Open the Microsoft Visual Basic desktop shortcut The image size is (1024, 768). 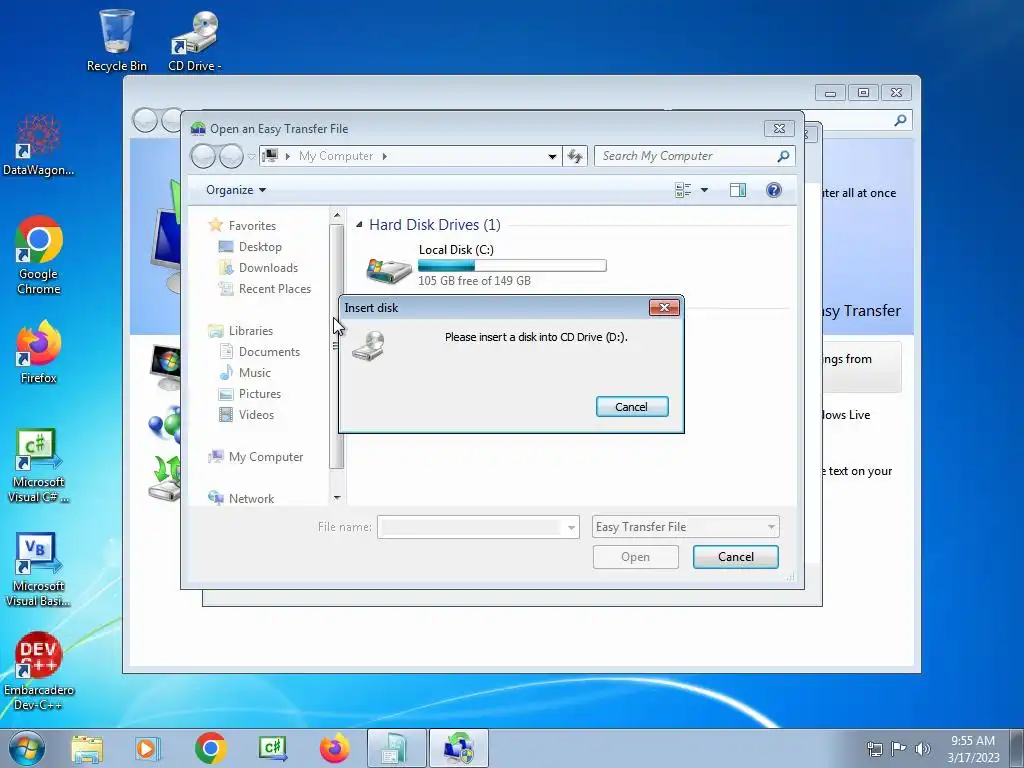coord(39,569)
